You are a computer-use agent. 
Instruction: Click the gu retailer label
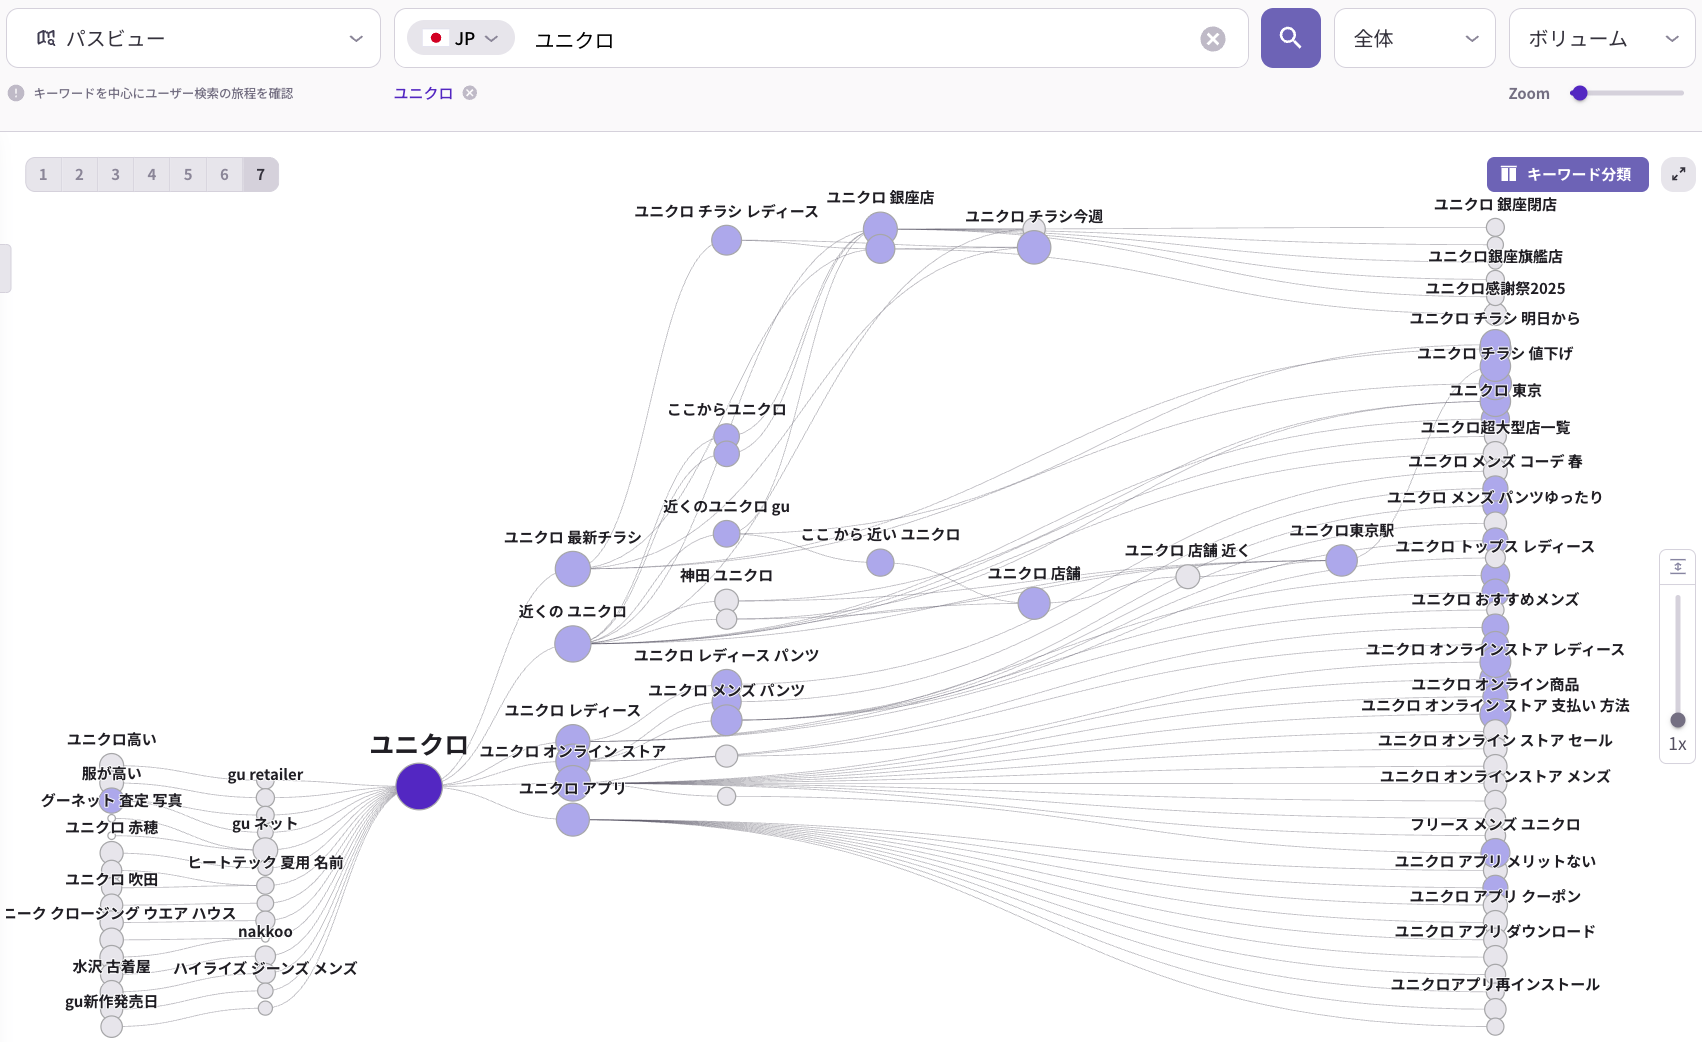265,775
